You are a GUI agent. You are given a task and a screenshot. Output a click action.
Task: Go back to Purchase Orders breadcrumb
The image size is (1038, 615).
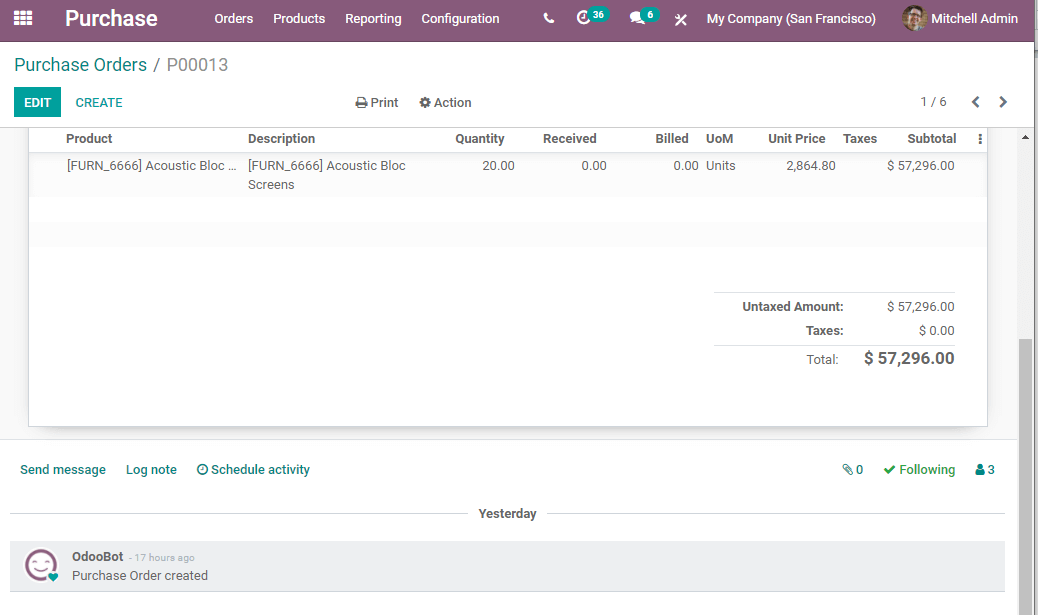tap(81, 65)
